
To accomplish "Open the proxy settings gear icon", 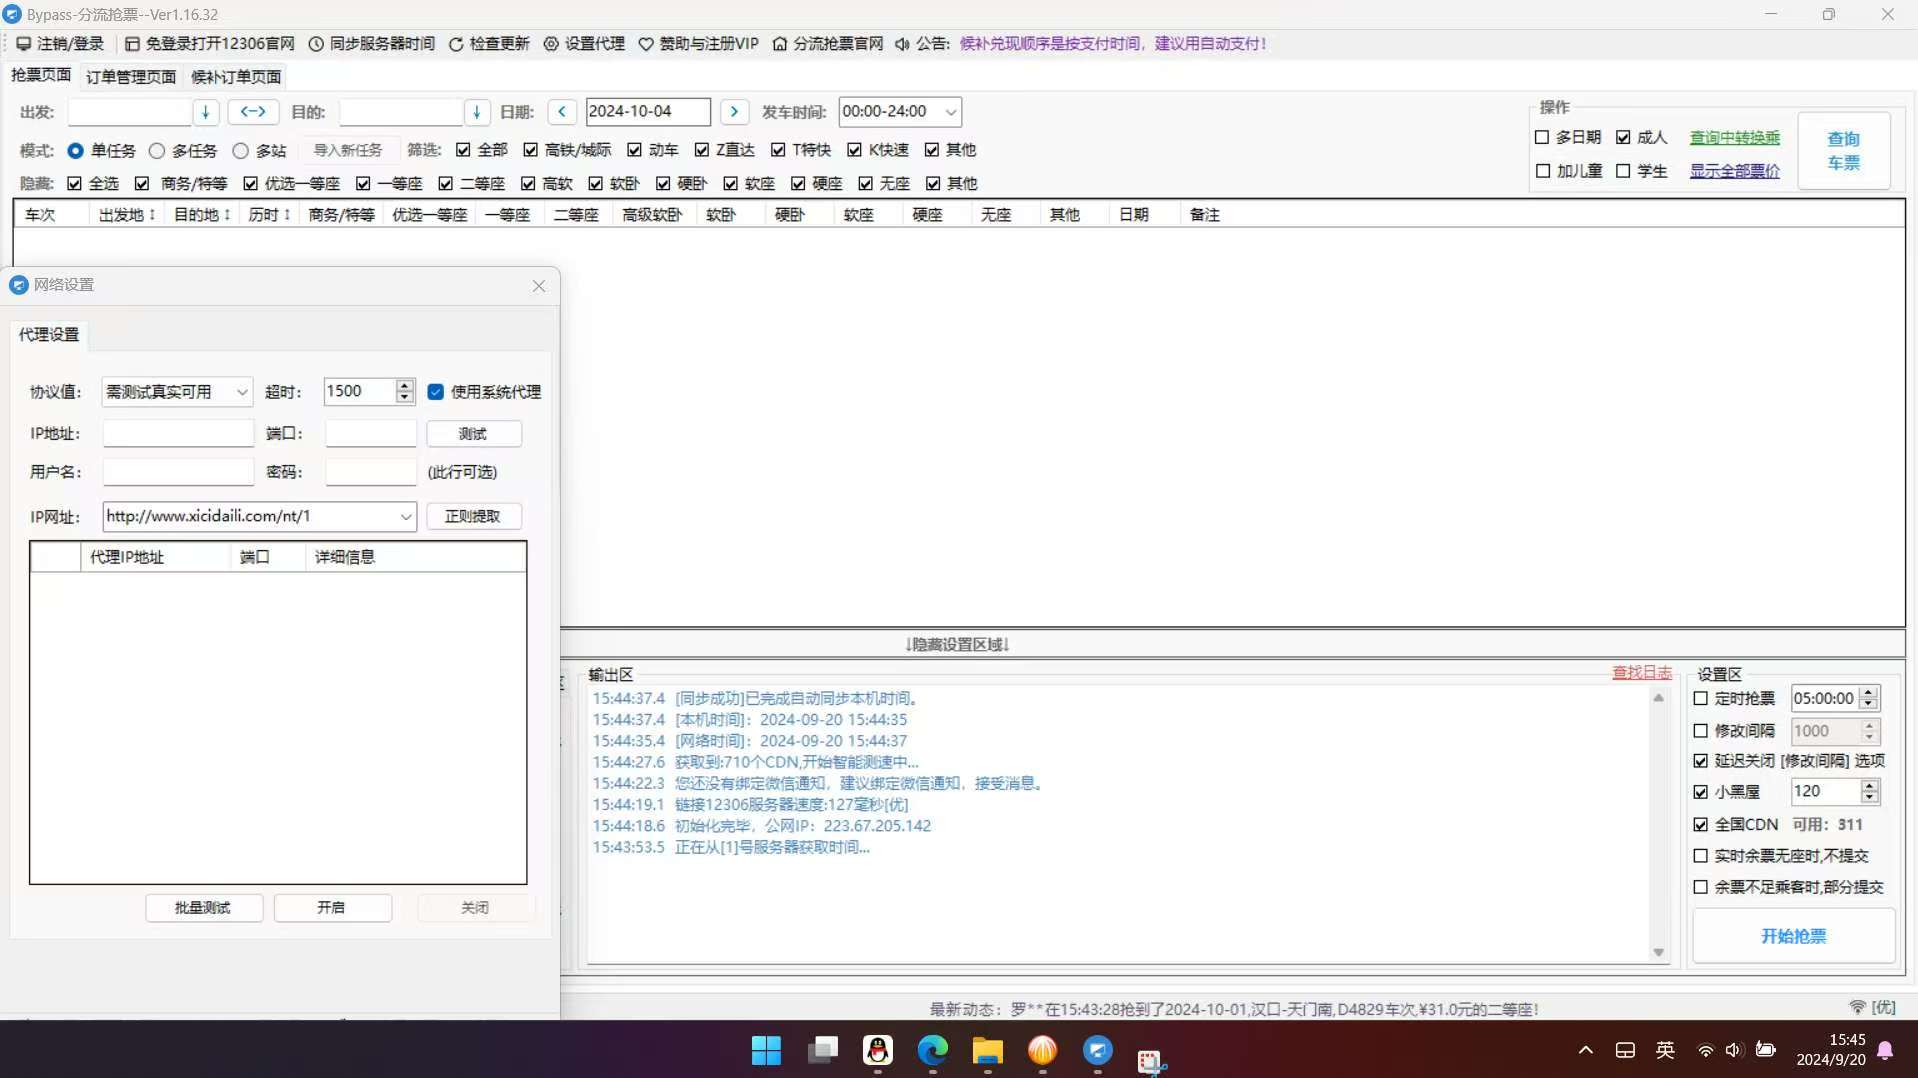I will point(551,44).
